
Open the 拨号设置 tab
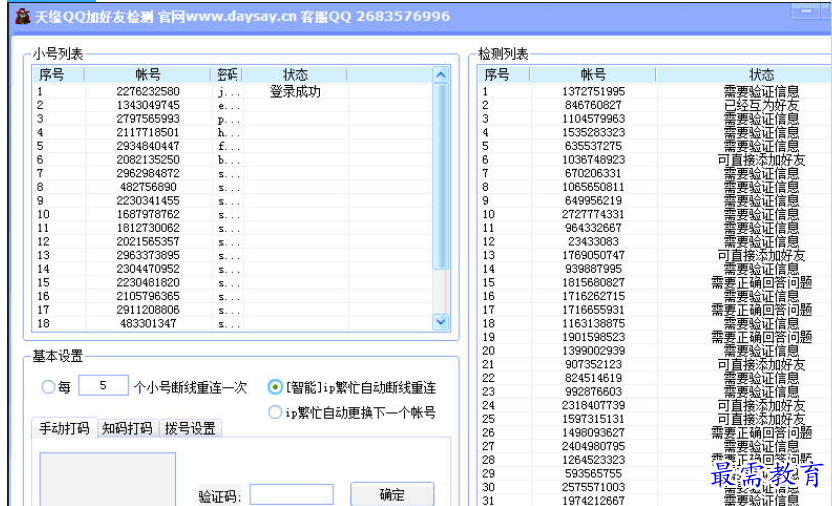pos(190,428)
